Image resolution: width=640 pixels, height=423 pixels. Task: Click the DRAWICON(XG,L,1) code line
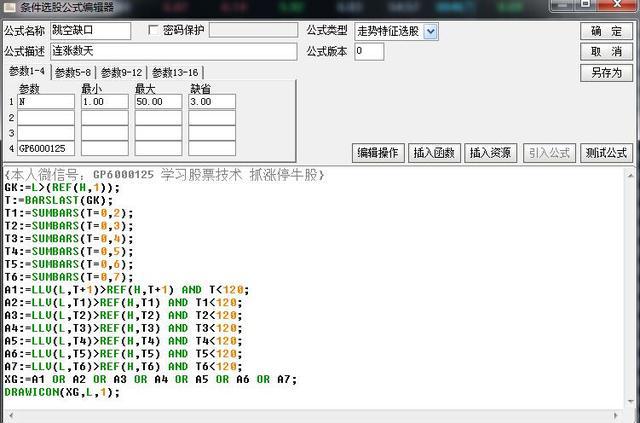[62, 392]
